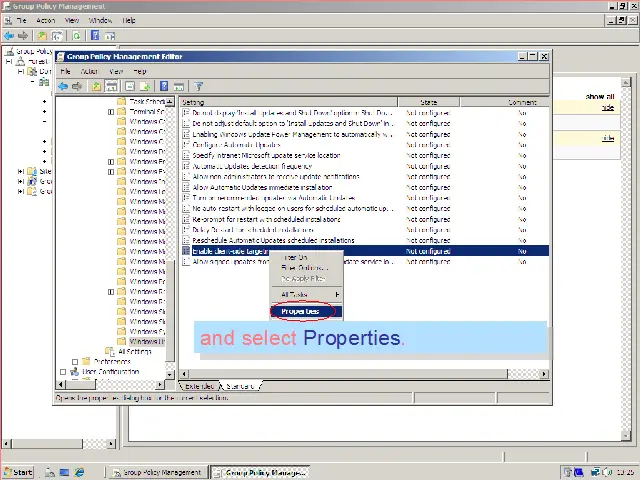Toggle Show/Hide Action Pane icon in Editor toolbar
Screen dimensions: 640x480
click(x=179, y=87)
